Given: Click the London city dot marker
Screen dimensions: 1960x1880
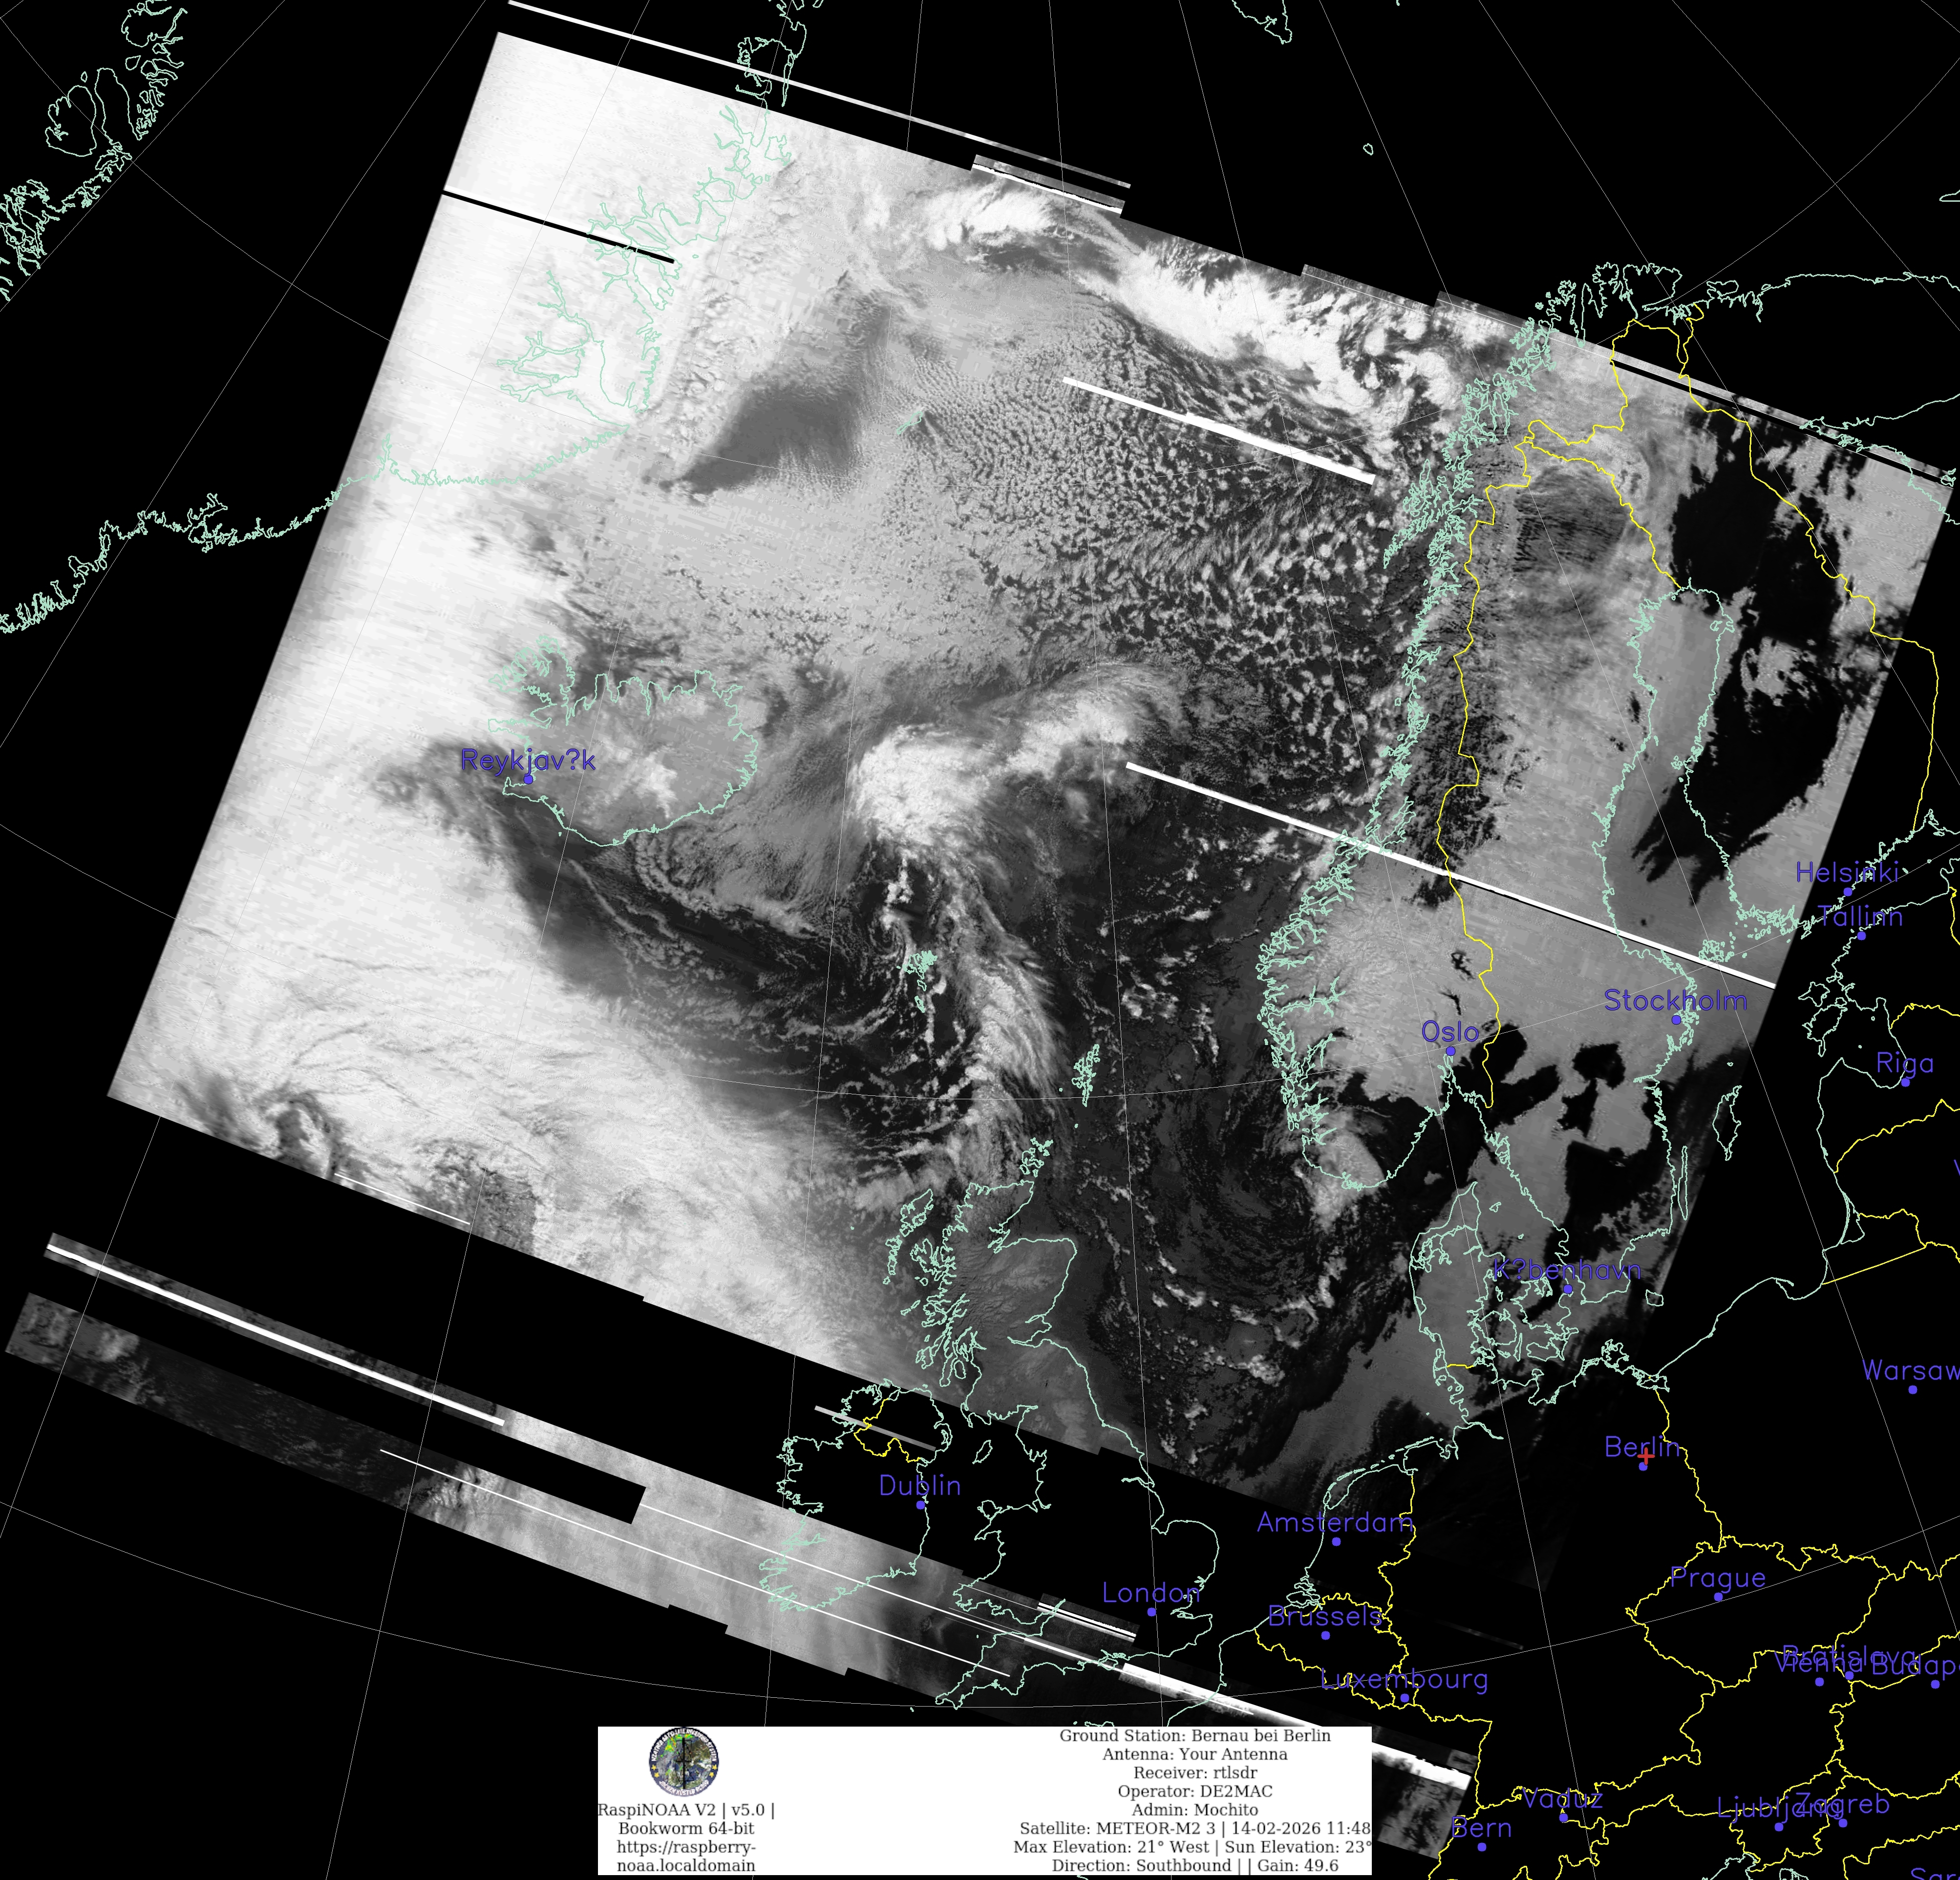Looking at the screenshot, I should (1151, 1612).
